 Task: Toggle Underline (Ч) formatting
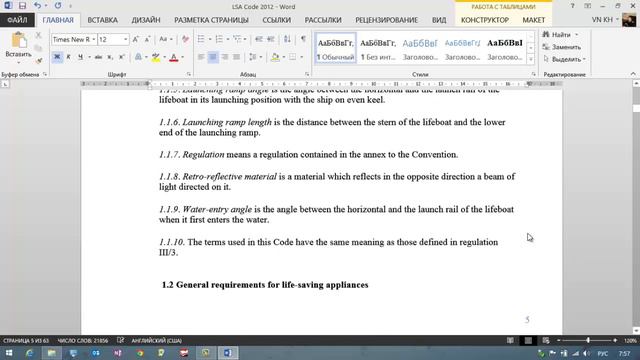point(80,57)
